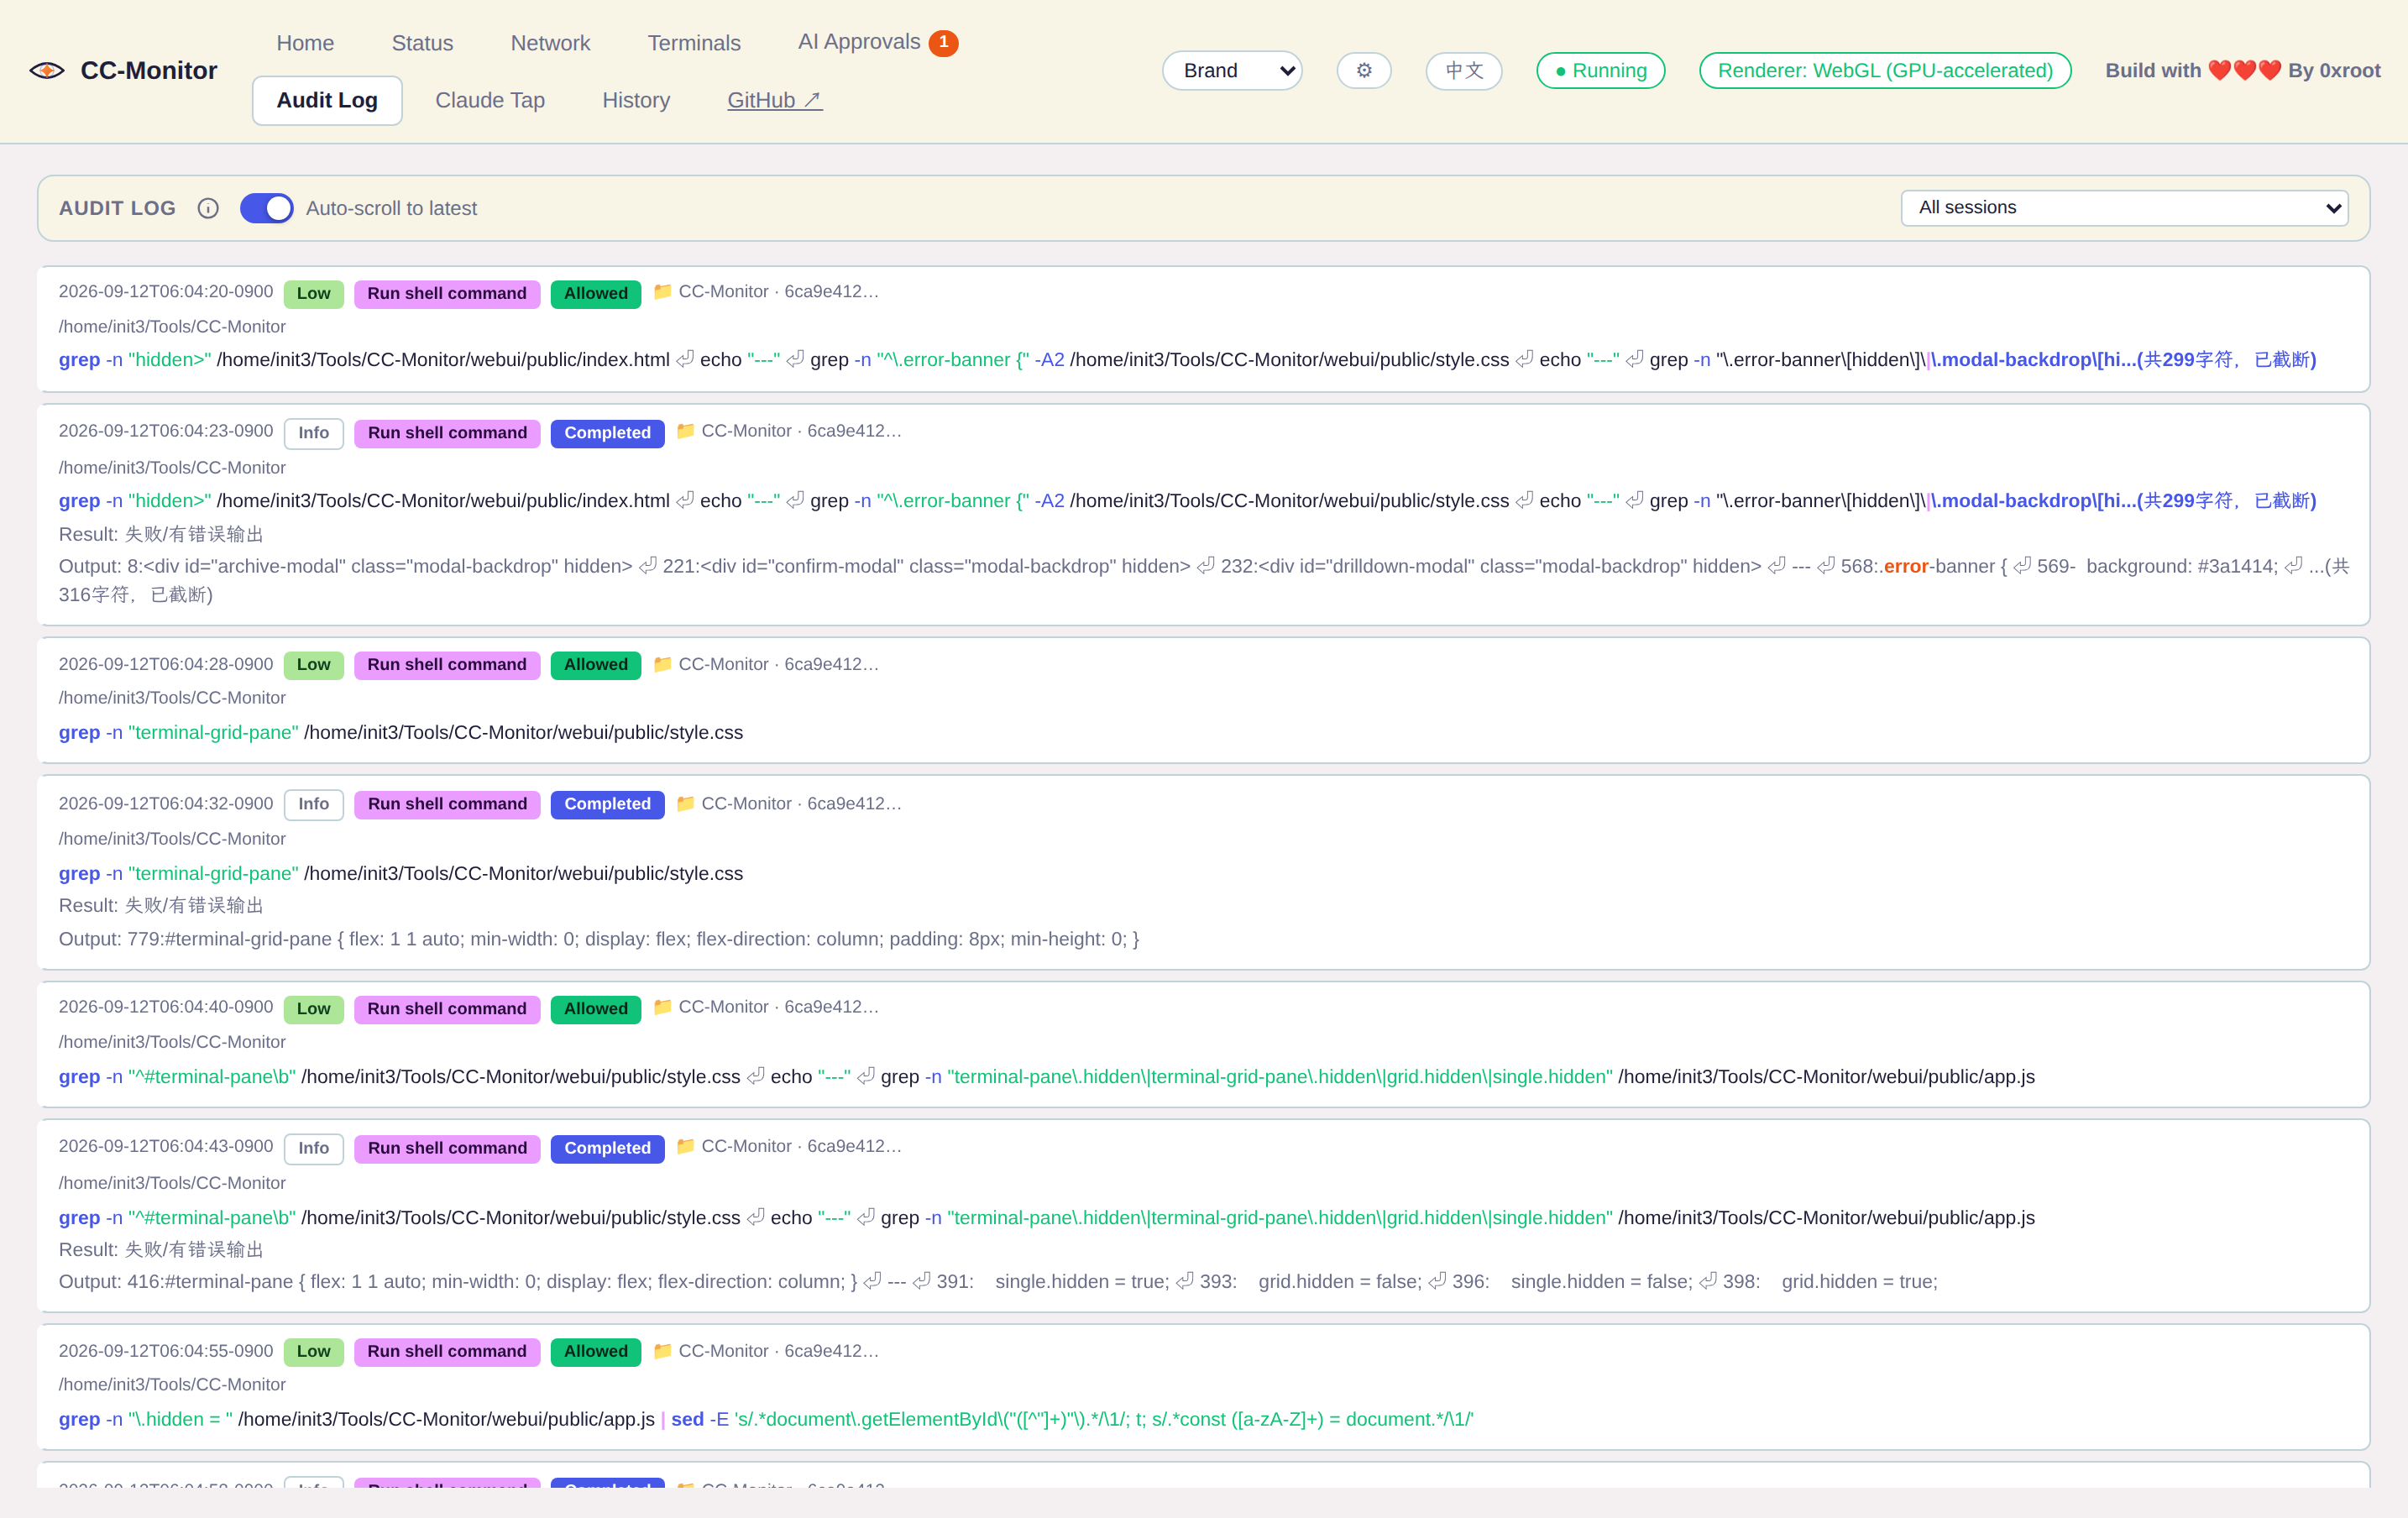Image resolution: width=2408 pixels, height=1518 pixels.
Task: Click folder icon on the 06:04:32 entry
Action: click(x=685, y=803)
